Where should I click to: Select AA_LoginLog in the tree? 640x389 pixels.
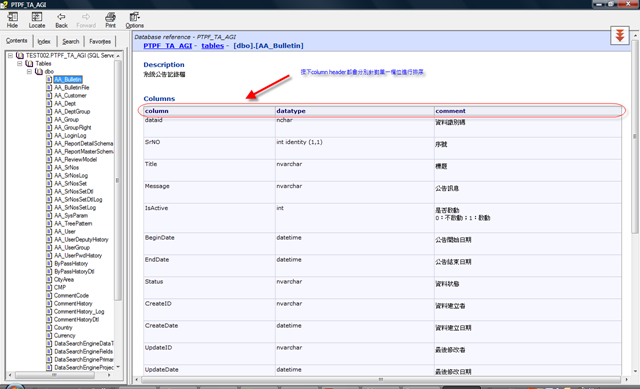coord(70,136)
